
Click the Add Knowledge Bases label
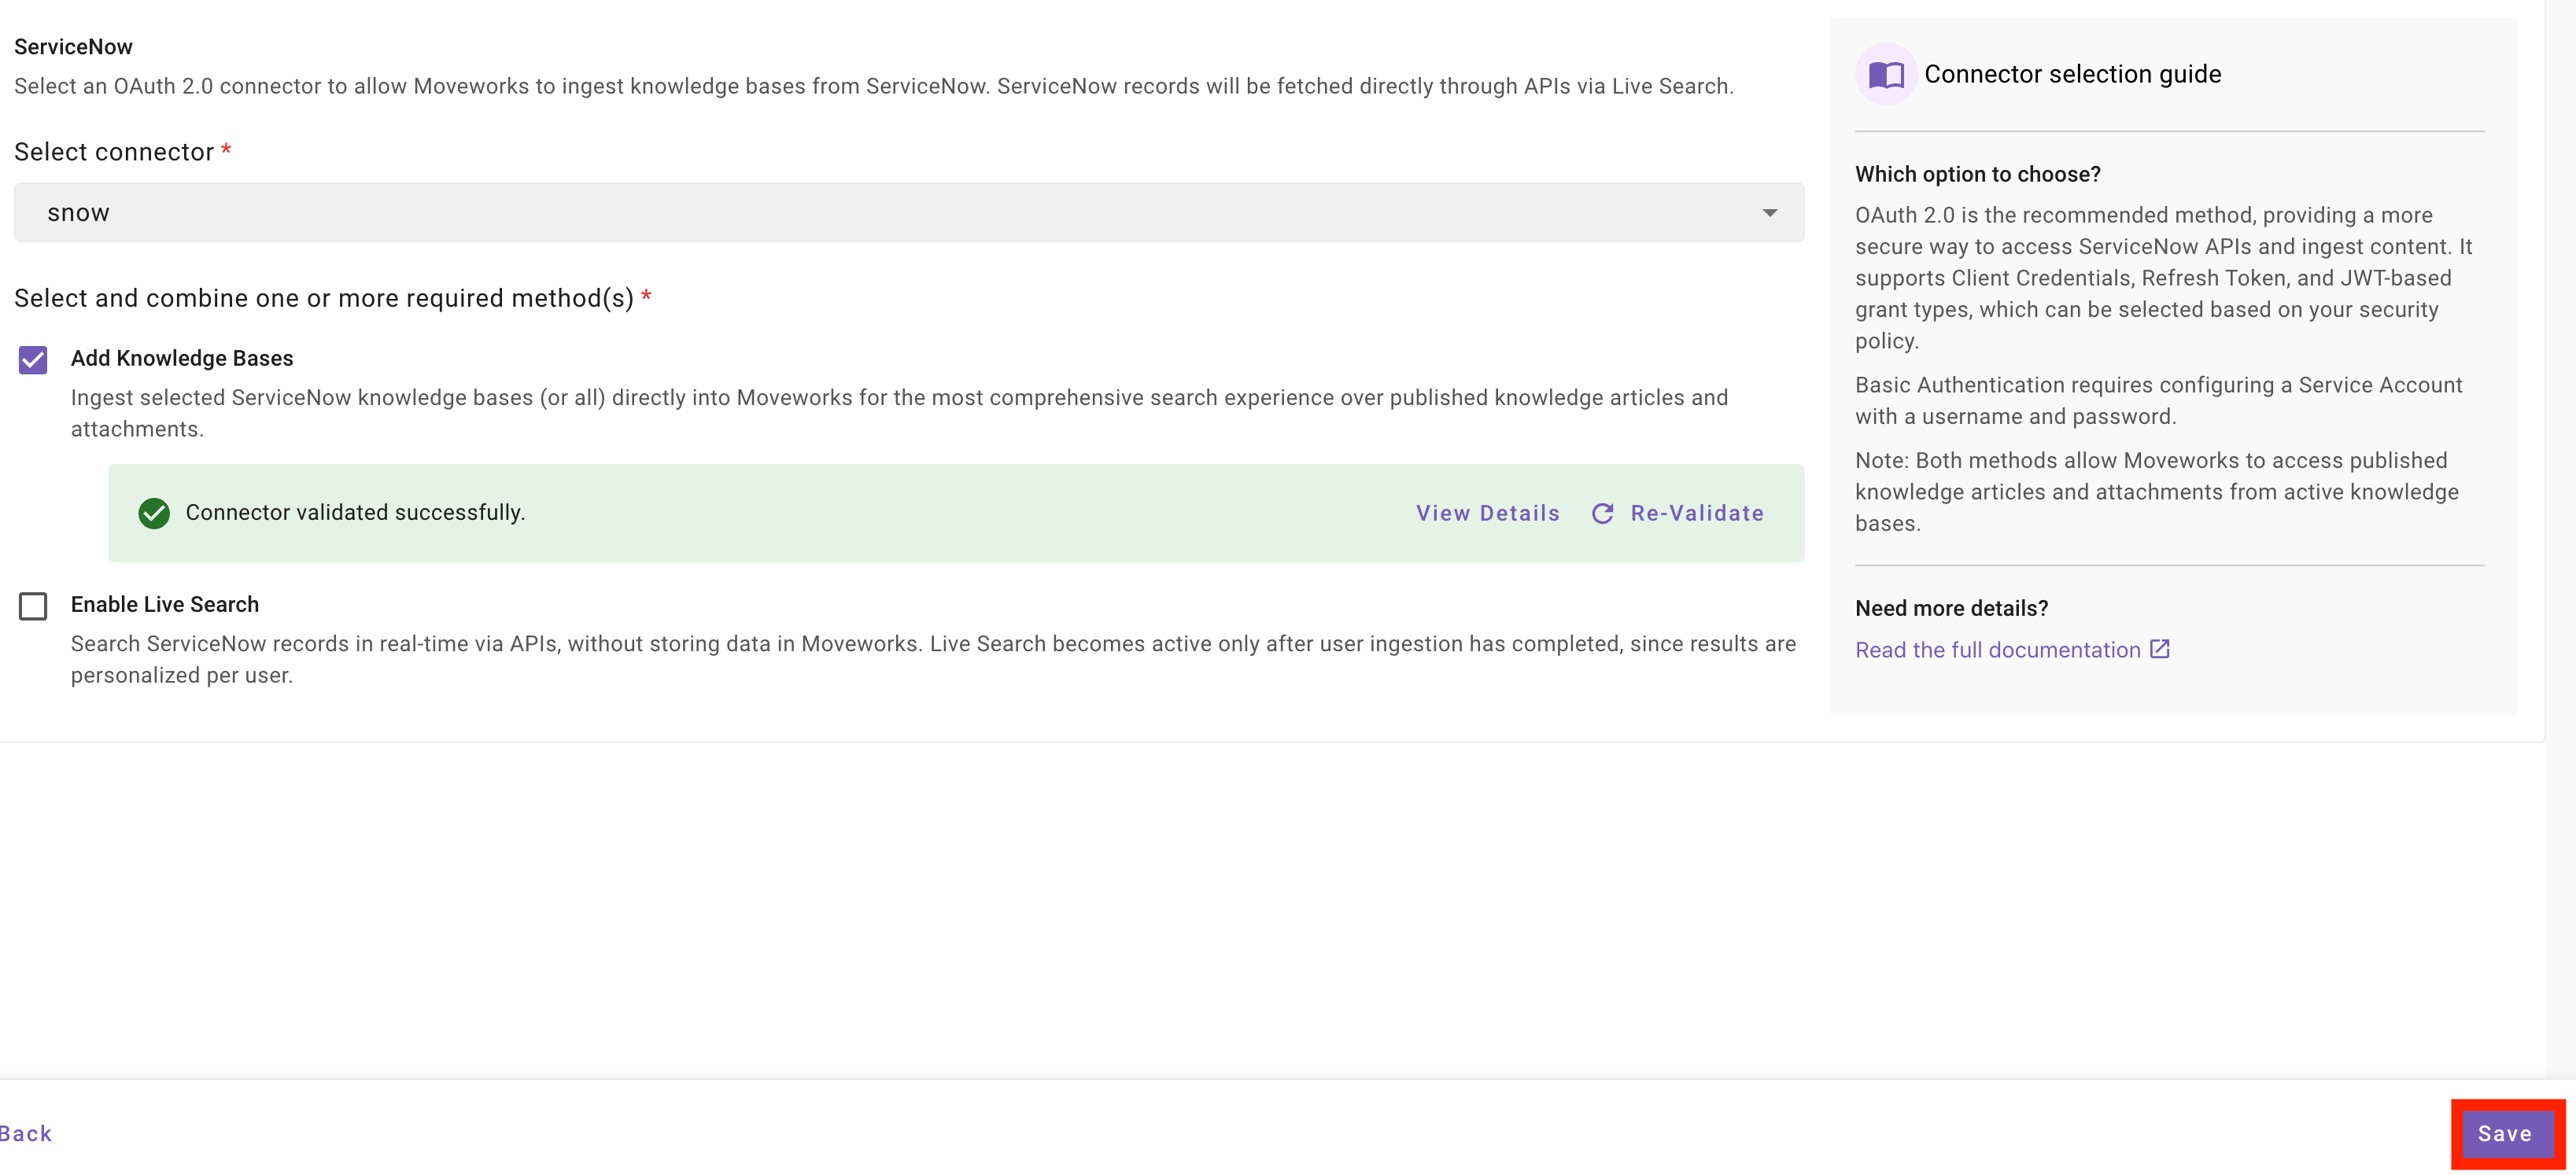[x=182, y=358]
